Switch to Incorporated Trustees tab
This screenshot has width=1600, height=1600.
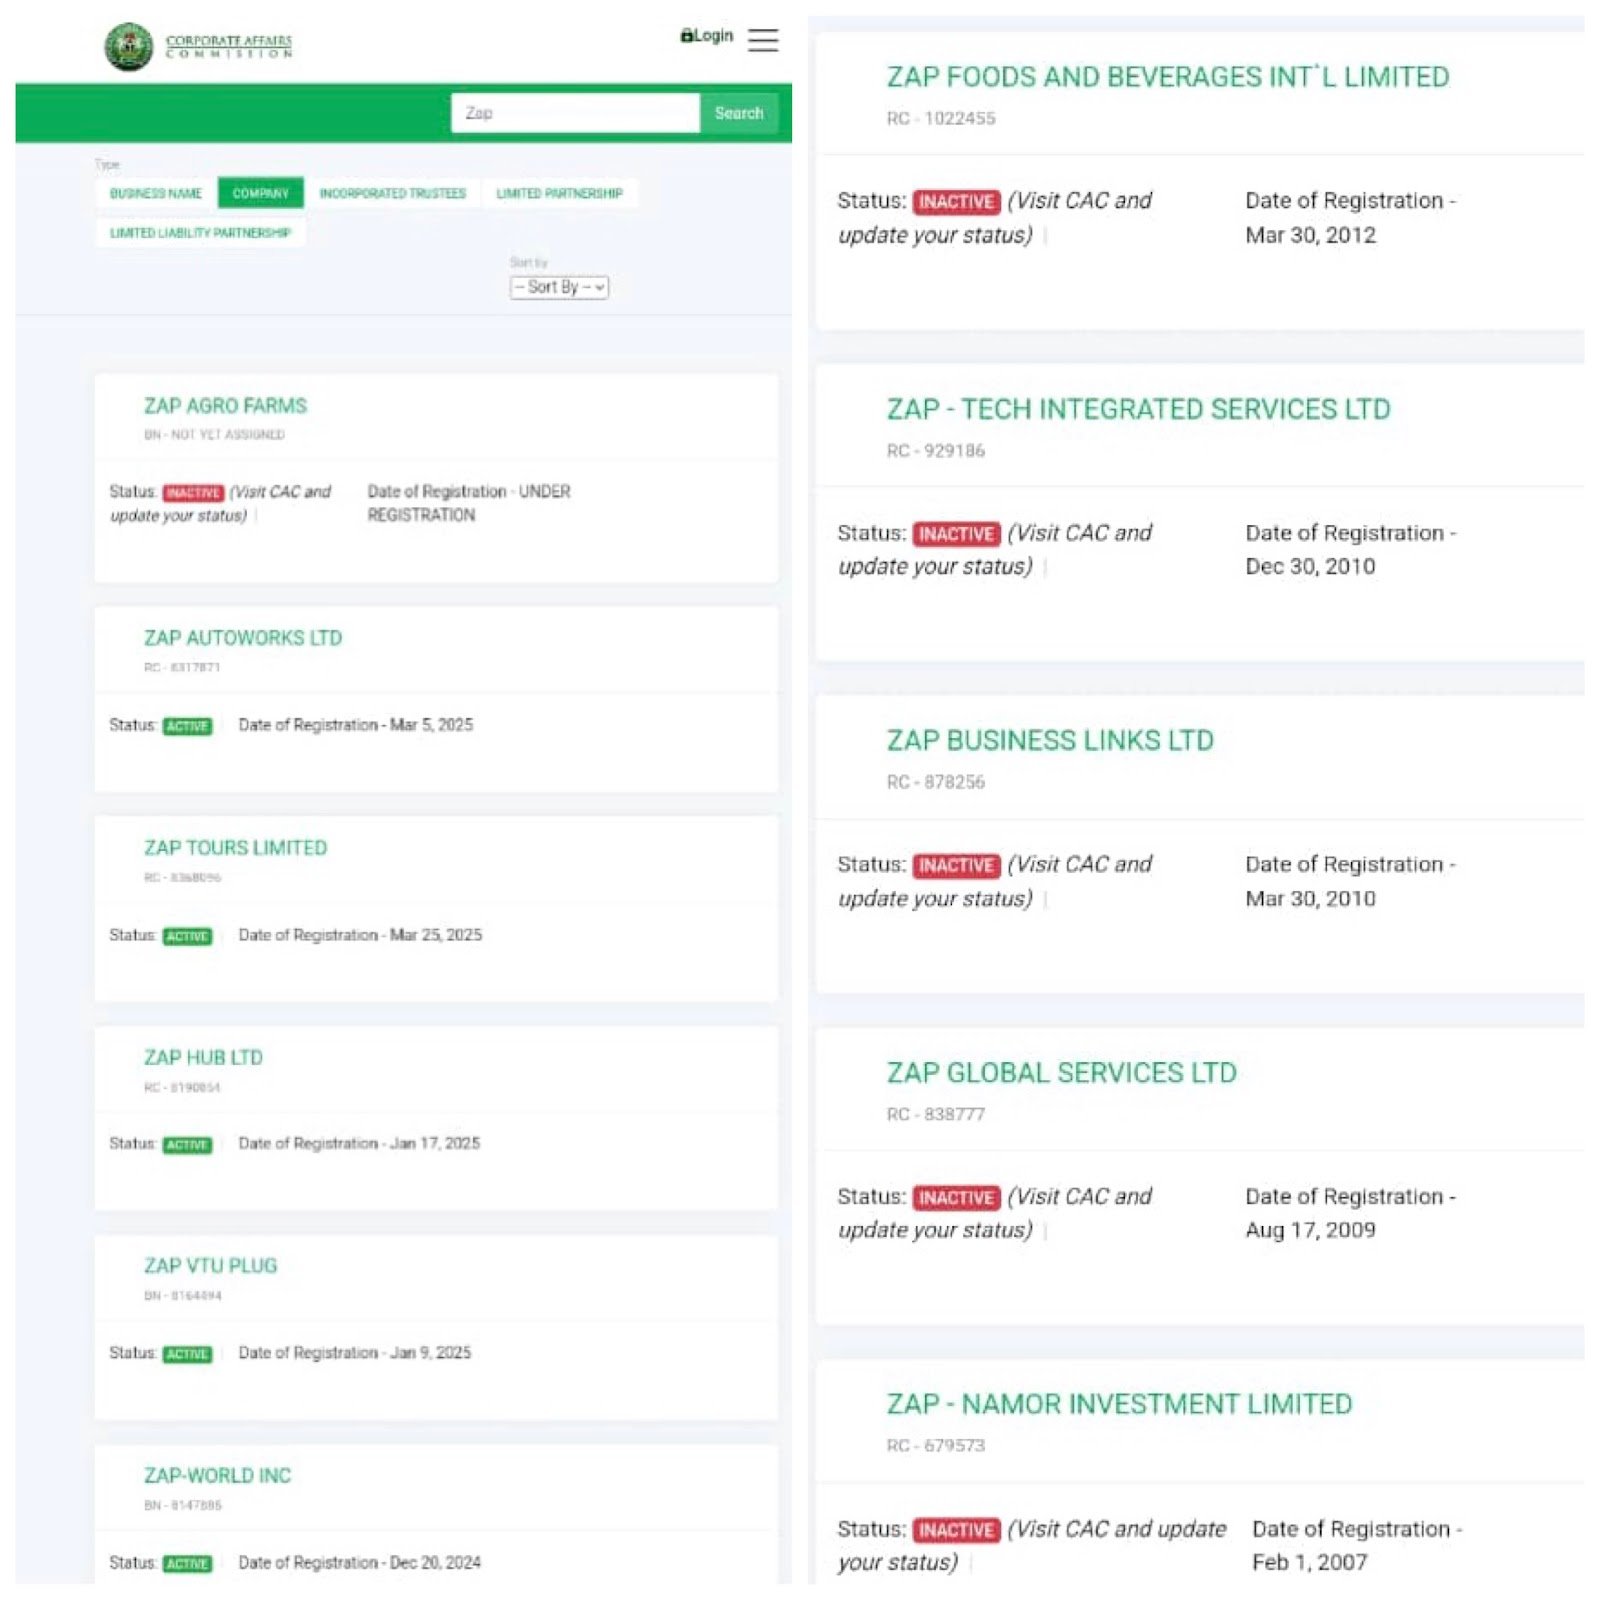[x=393, y=193]
